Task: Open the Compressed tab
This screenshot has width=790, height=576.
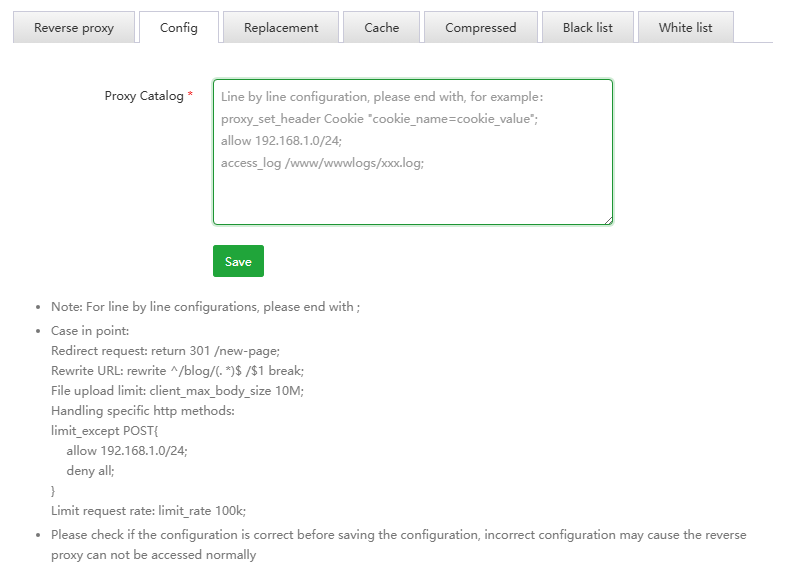Action: coord(481,28)
